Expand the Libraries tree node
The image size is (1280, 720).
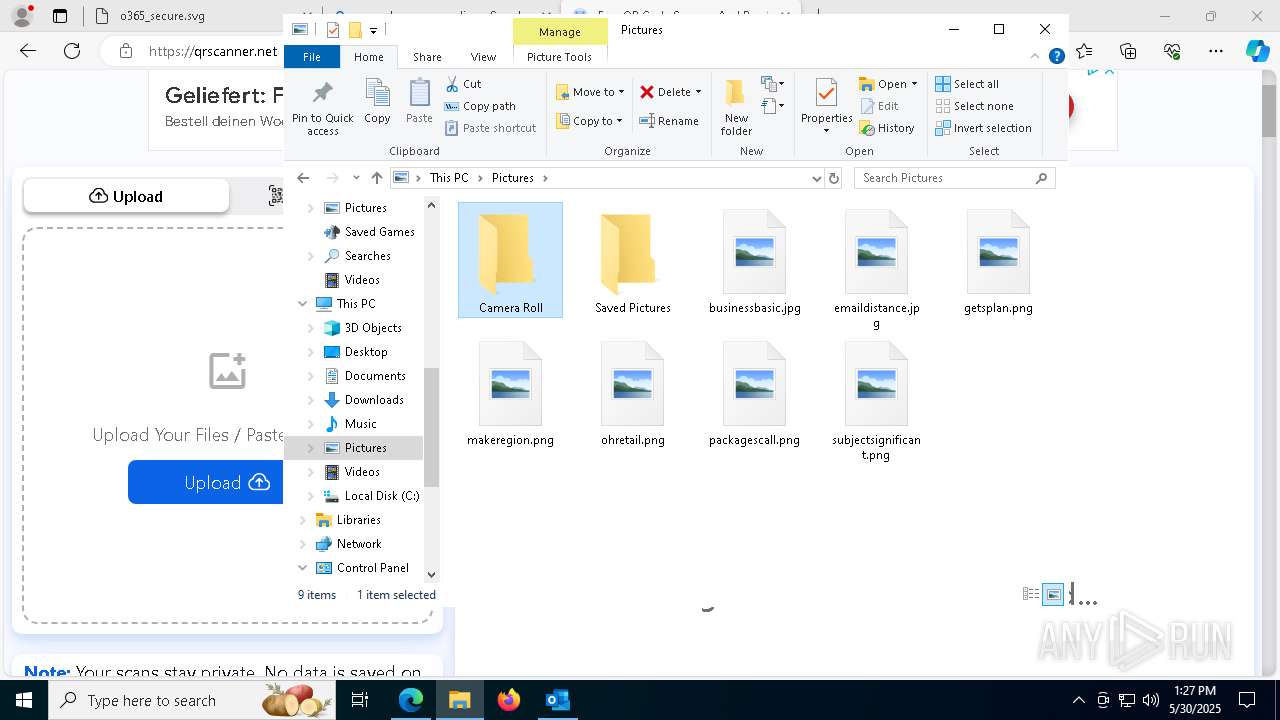303,520
